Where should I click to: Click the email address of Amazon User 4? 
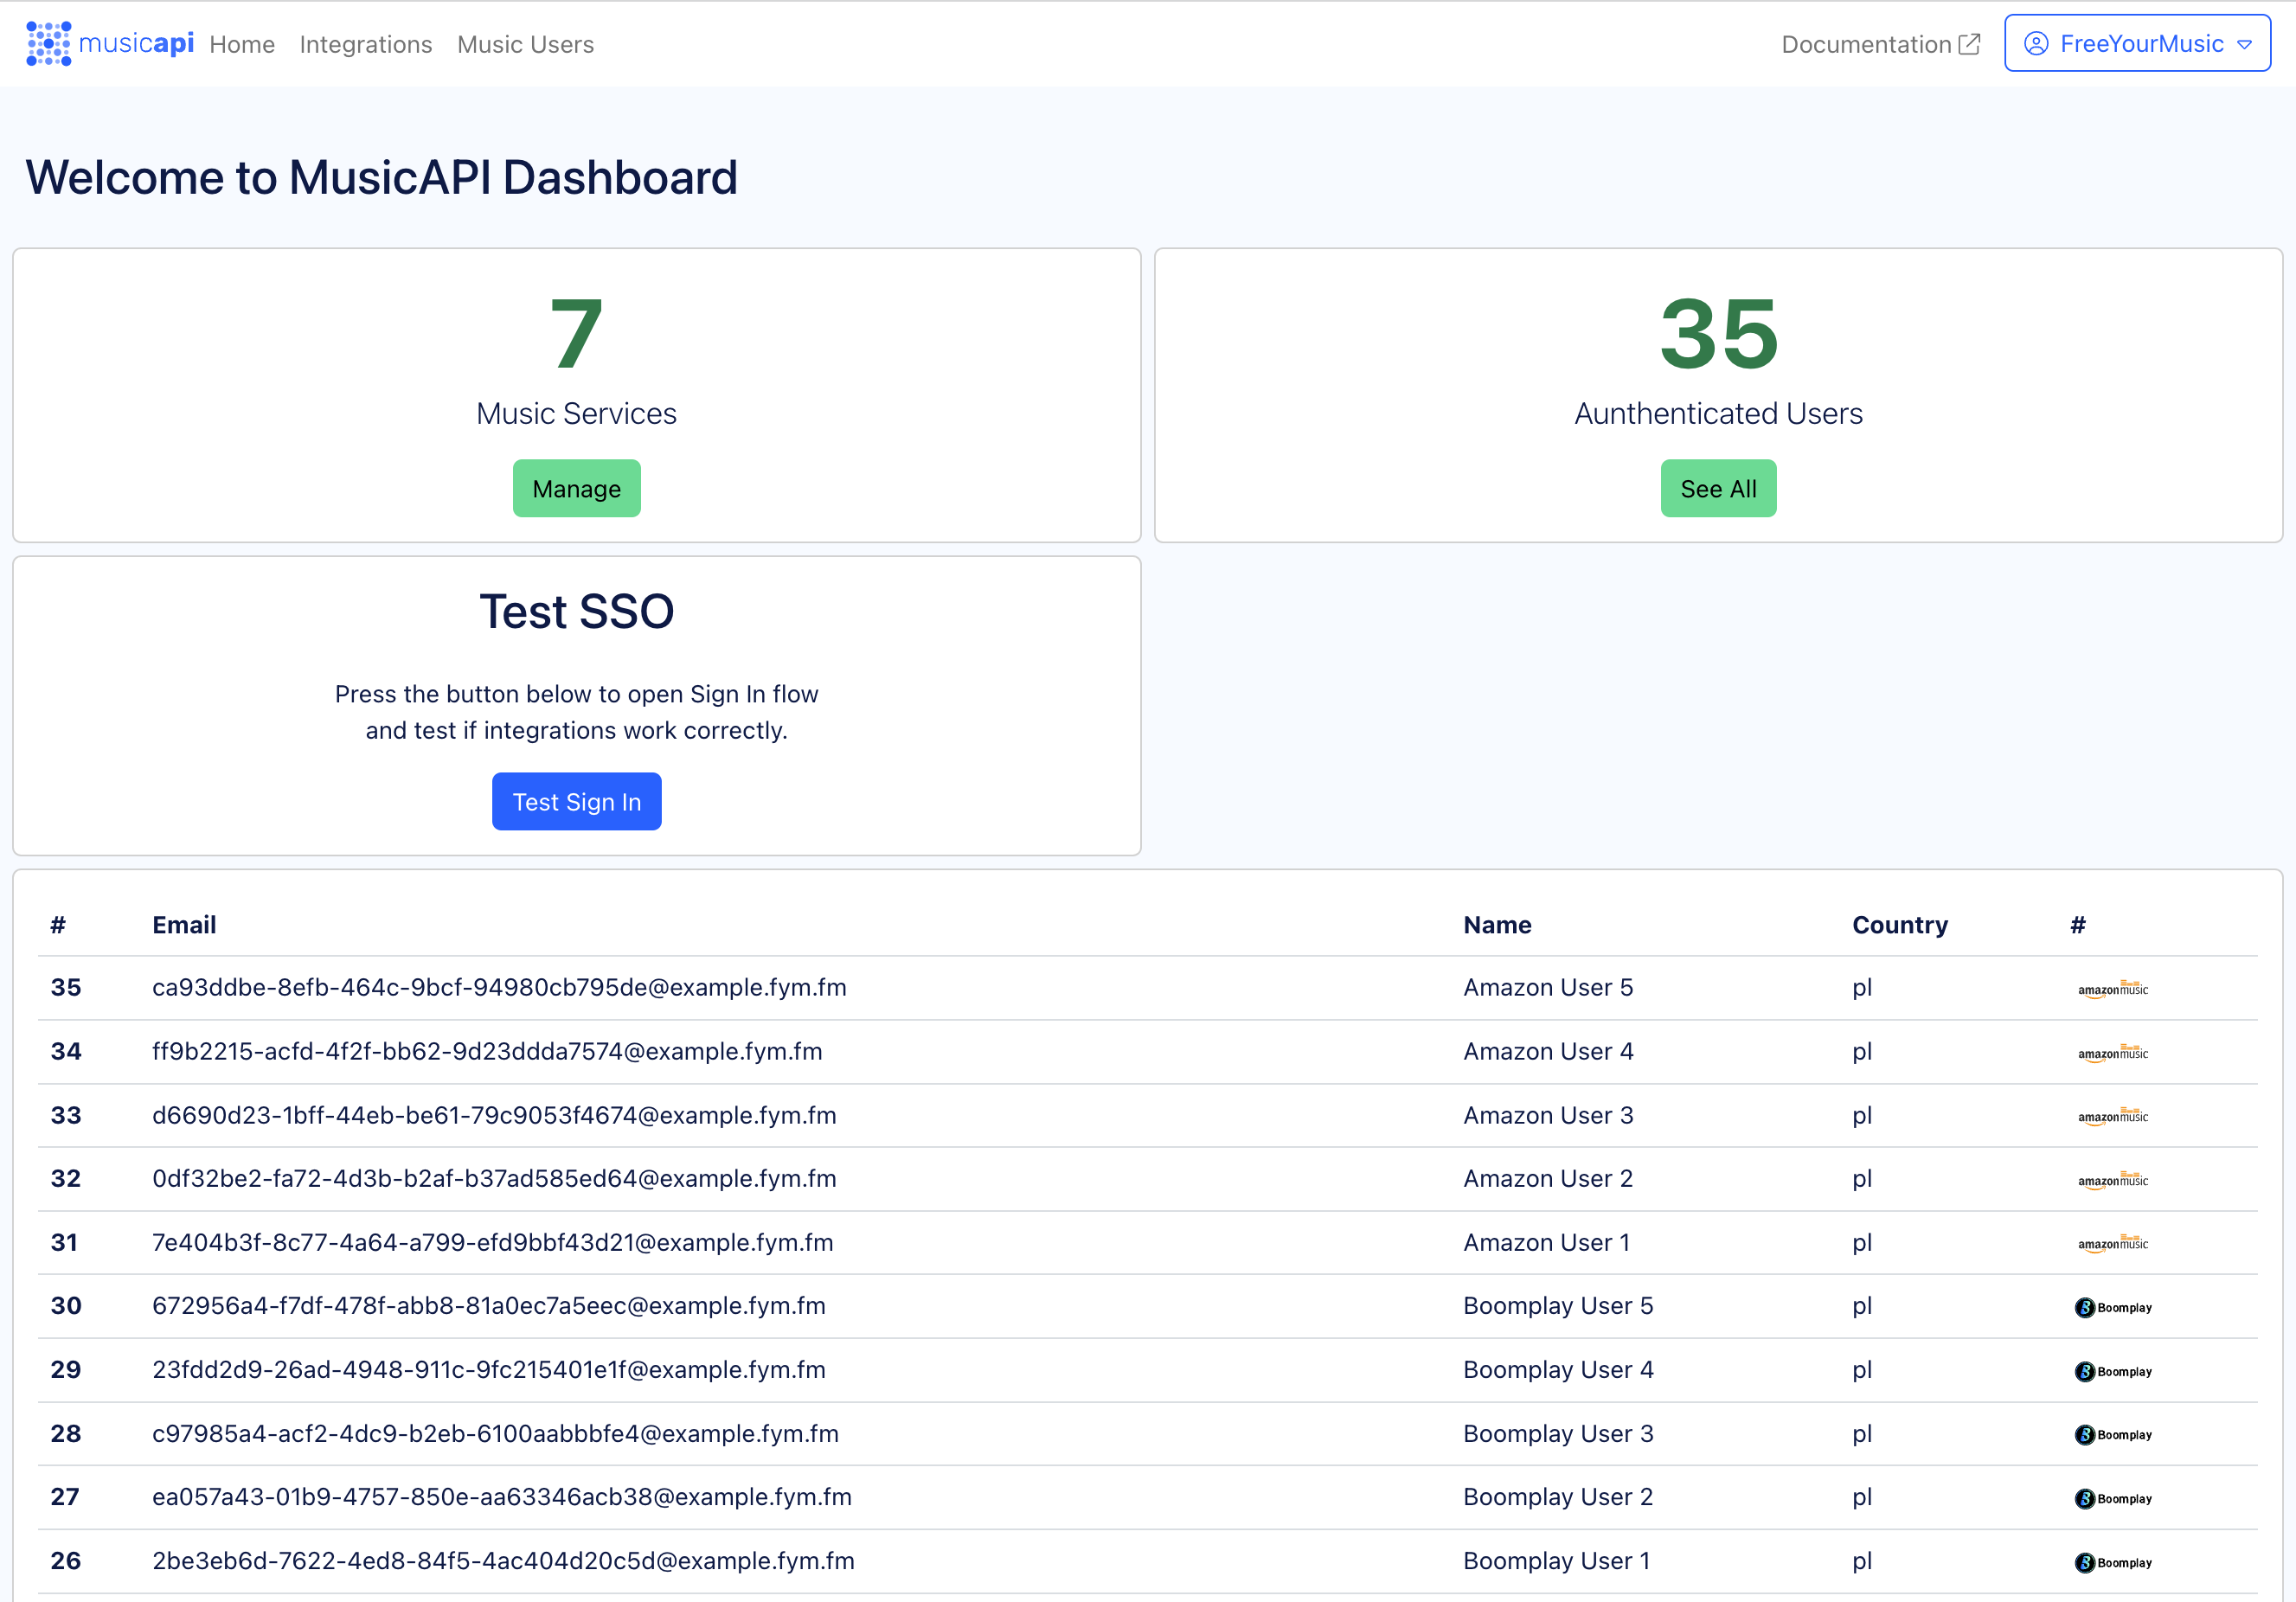coord(488,1051)
